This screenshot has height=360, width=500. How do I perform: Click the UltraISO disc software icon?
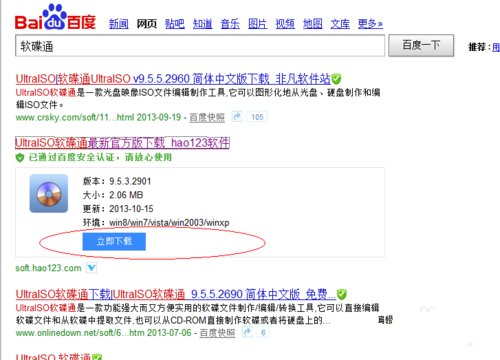(x=49, y=193)
